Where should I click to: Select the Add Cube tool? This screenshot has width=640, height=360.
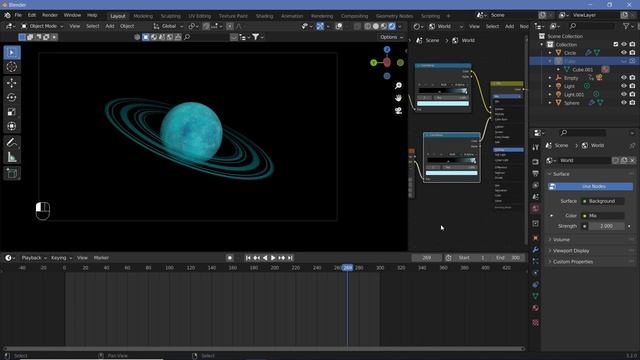(x=12, y=173)
